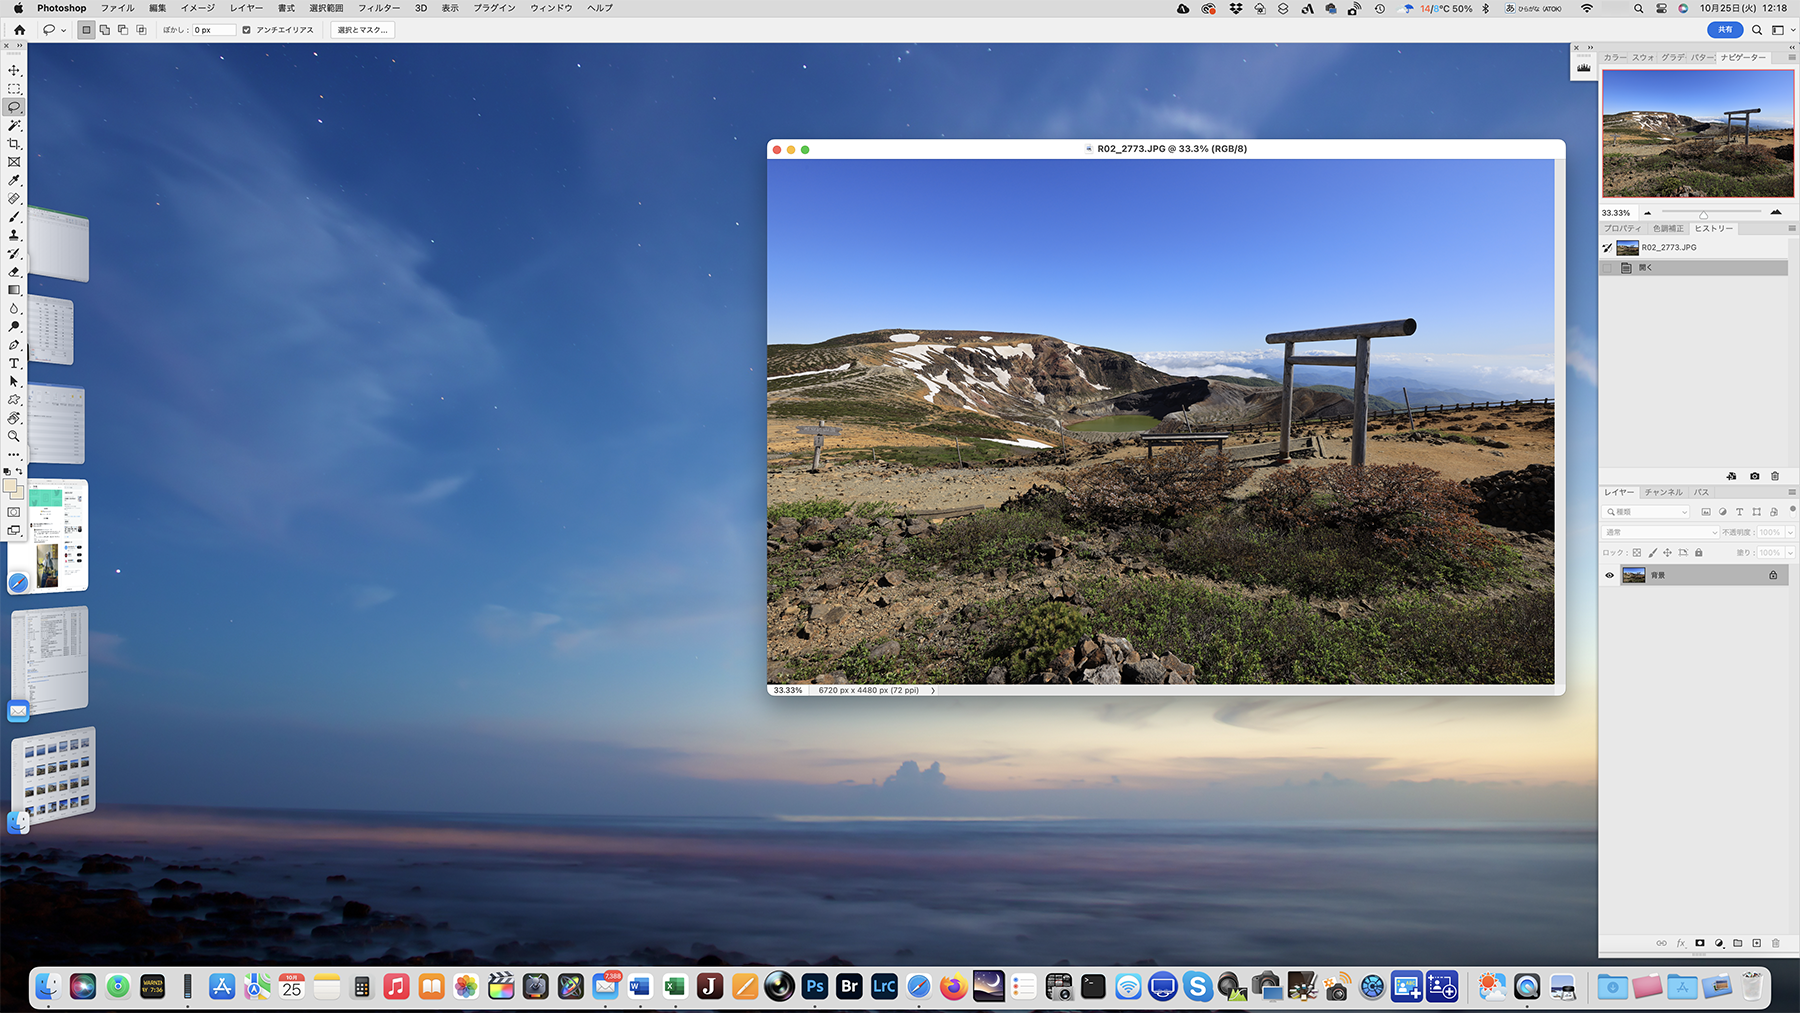Uncheck the アンチエイリアス checkbox
The width and height of the screenshot is (1800, 1013).
(x=247, y=30)
